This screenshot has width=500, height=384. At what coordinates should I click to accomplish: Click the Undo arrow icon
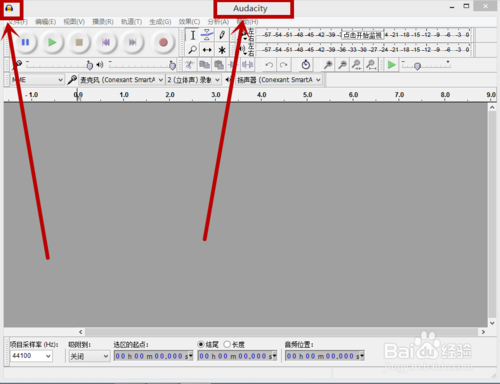(269, 65)
